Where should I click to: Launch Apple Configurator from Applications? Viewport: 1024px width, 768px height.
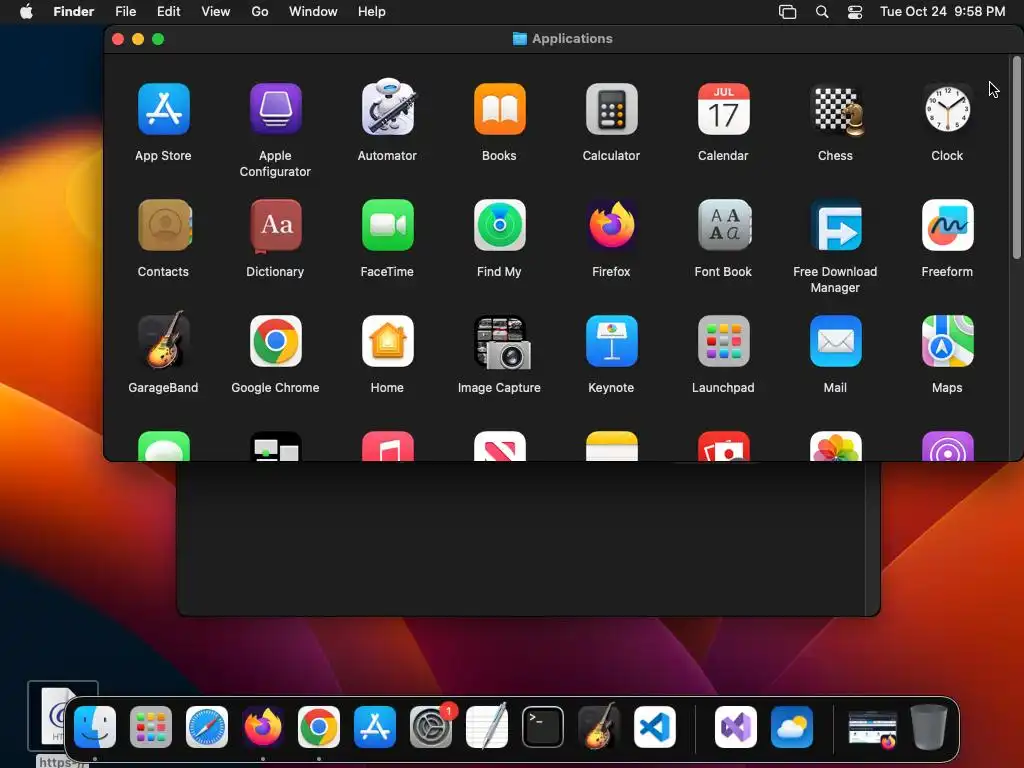coord(275,109)
